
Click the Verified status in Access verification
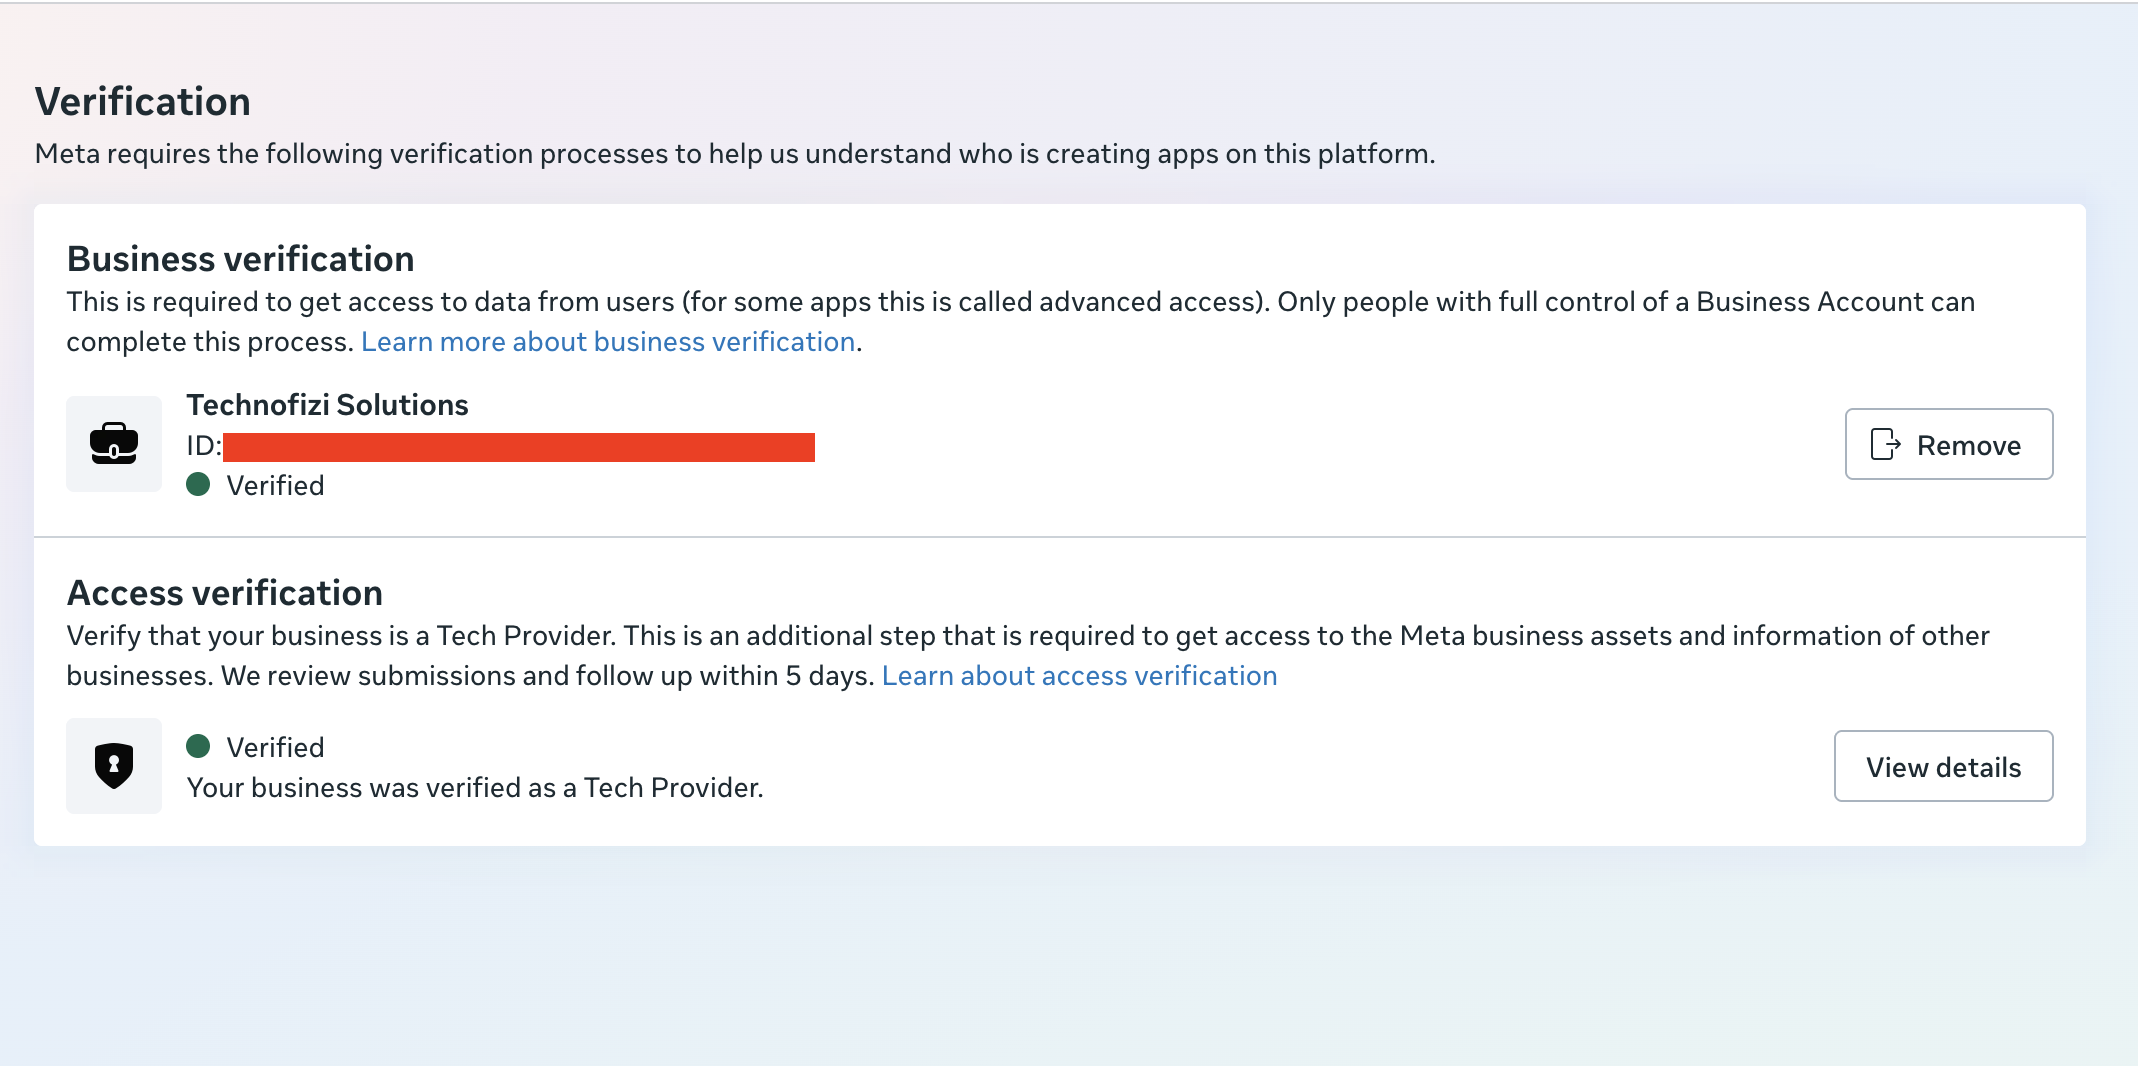275,748
